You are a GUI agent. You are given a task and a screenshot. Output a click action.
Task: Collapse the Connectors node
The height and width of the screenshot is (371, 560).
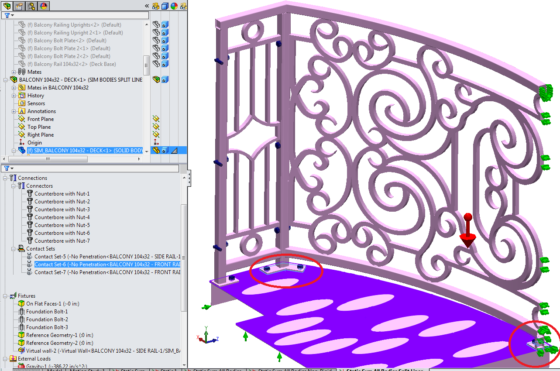click(14, 186)
